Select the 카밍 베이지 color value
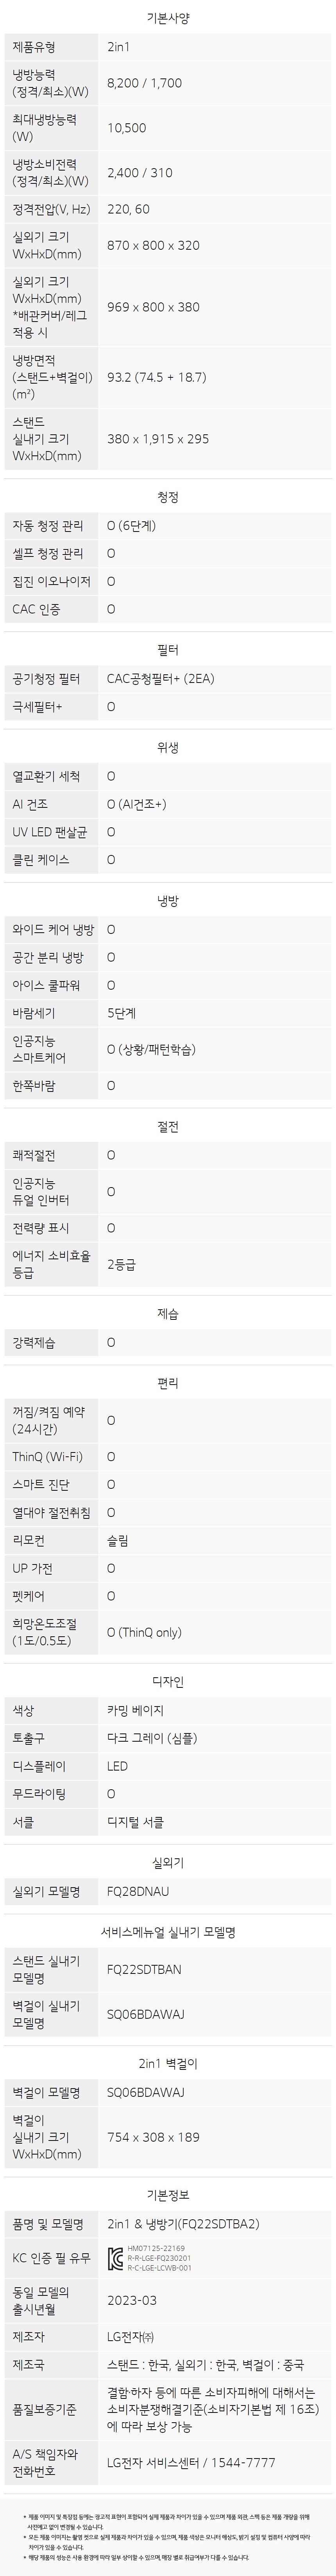Image resolution: width=336 pixels, height=2576 pixels. [135, 1711]
